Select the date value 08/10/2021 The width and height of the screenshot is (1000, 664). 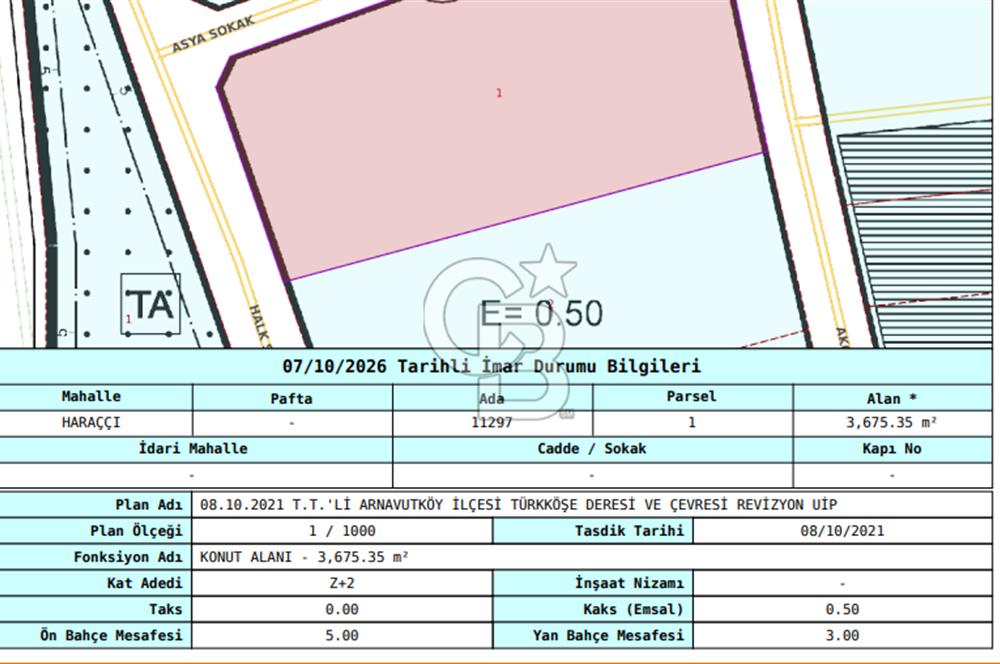tap(842, 531)
